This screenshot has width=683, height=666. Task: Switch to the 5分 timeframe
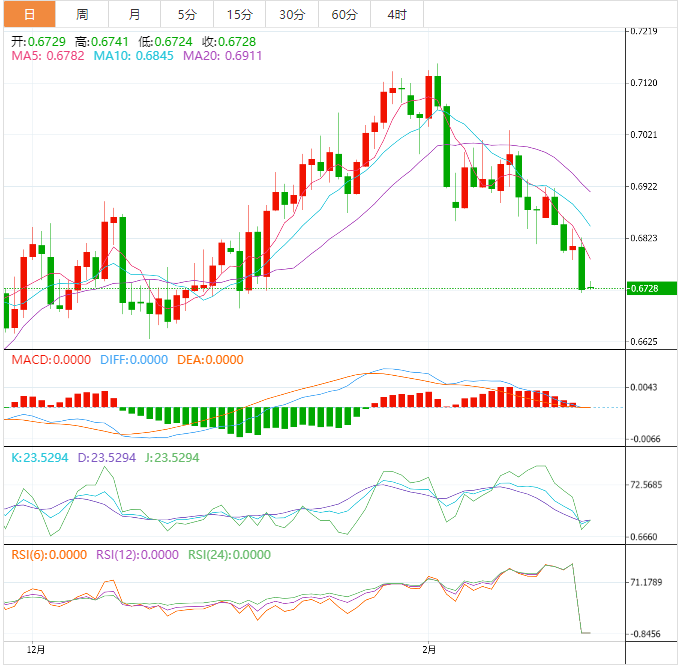pyautogui.click(x=187, y=14)
